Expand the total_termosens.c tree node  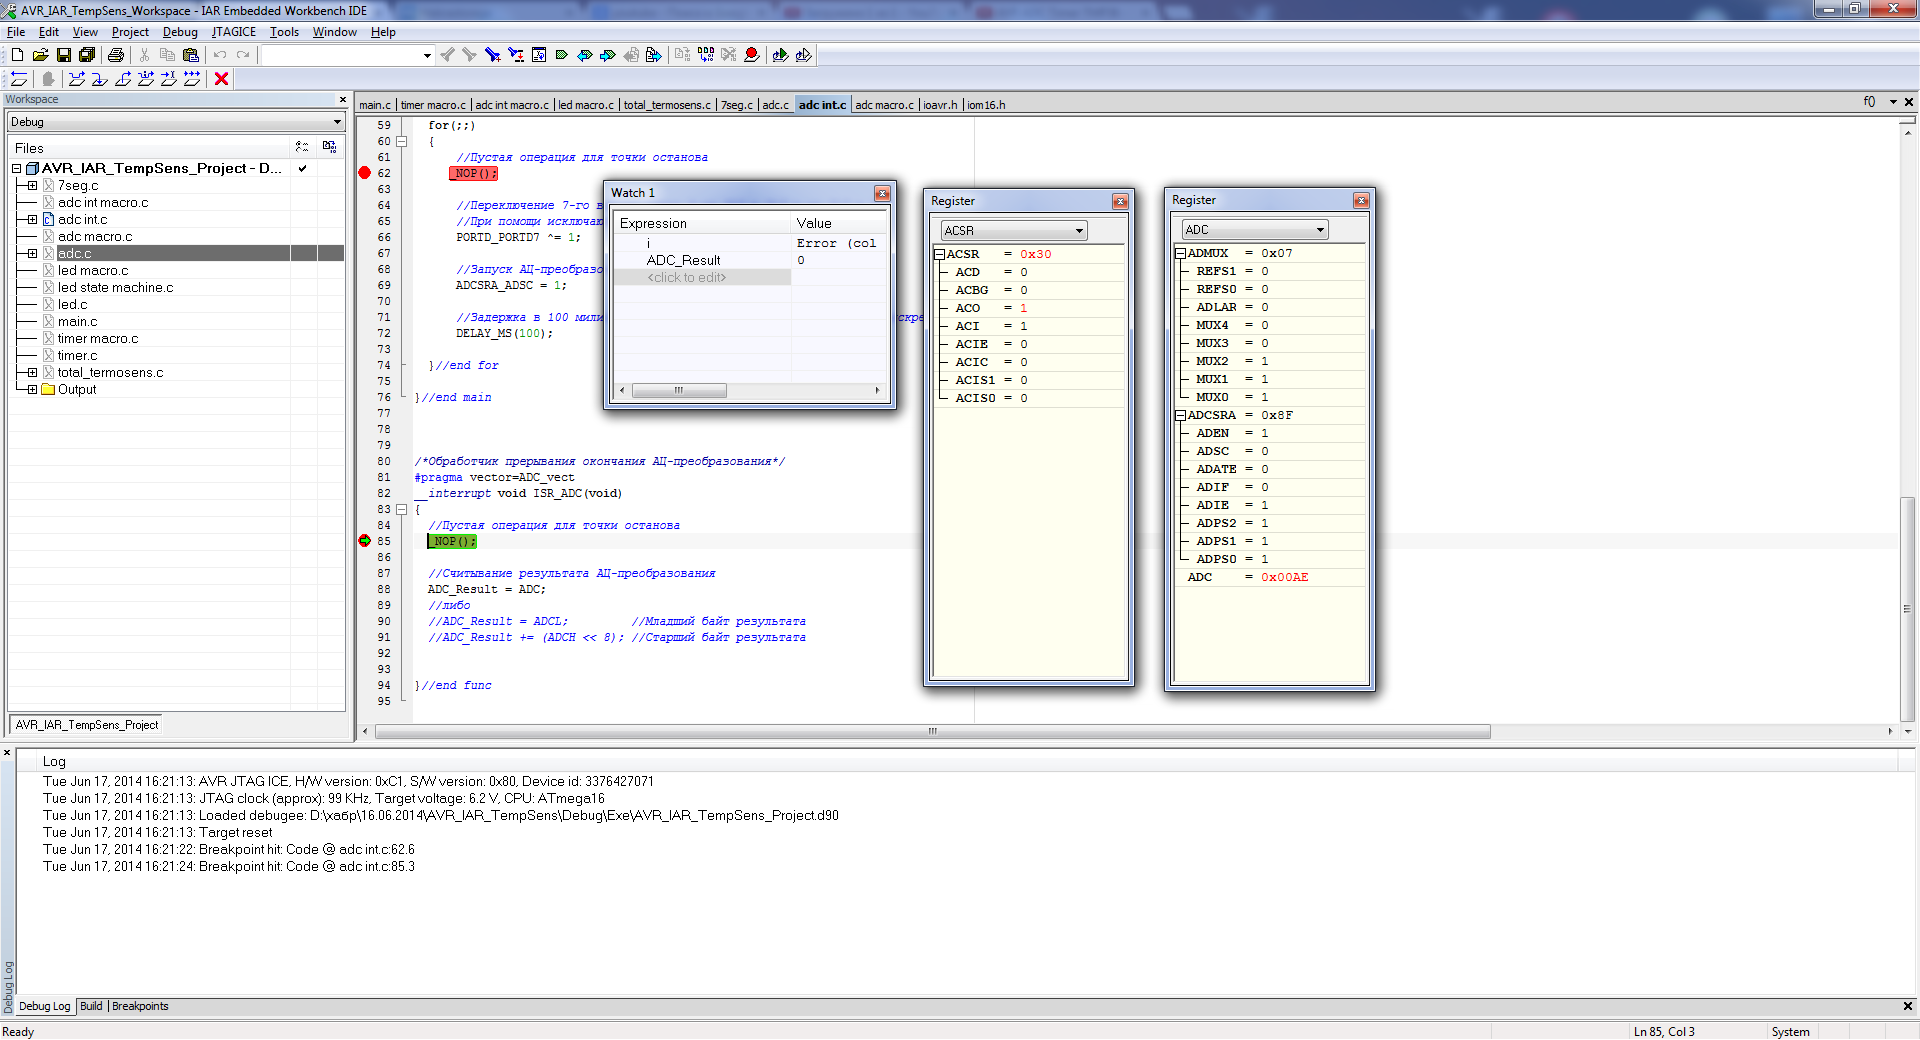click(32, 372)
